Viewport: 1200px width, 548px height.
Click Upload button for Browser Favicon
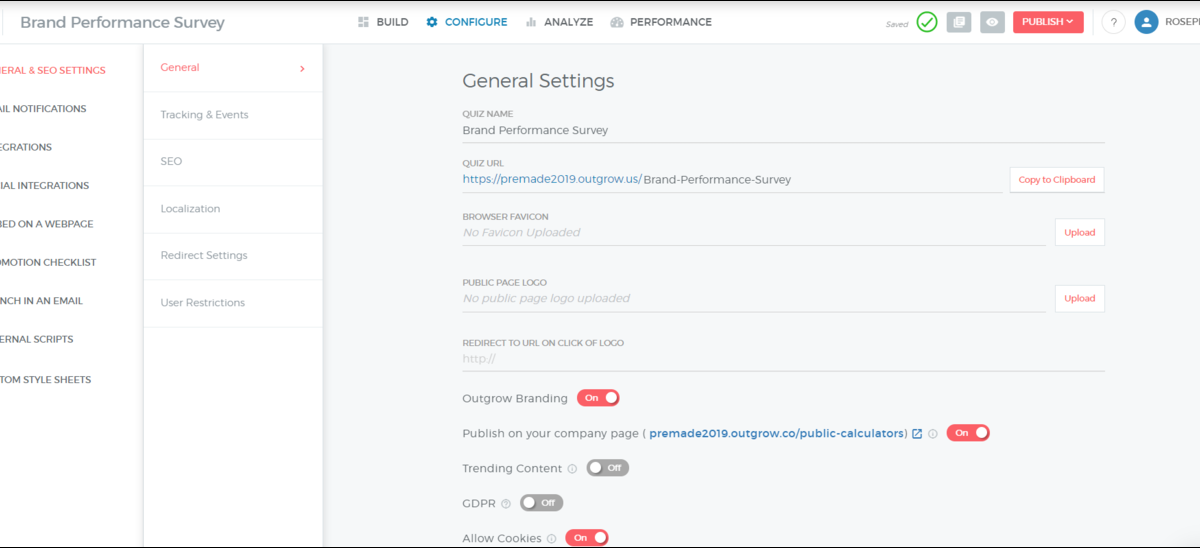pos(1079,232)
